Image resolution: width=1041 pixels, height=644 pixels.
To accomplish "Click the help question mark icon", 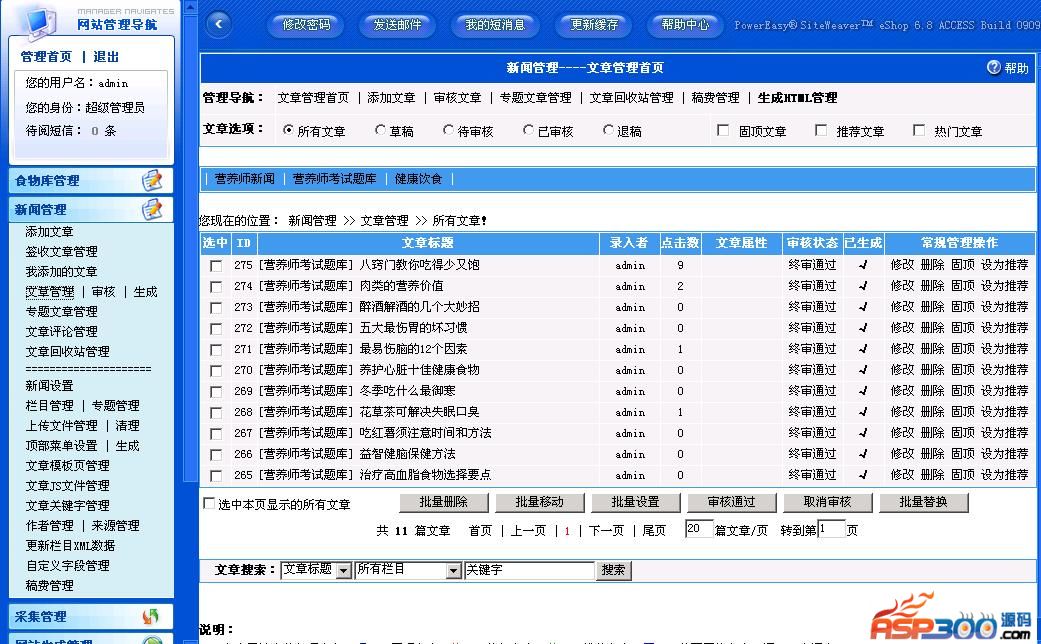I will pyautogui.click(x=993, y=68).
